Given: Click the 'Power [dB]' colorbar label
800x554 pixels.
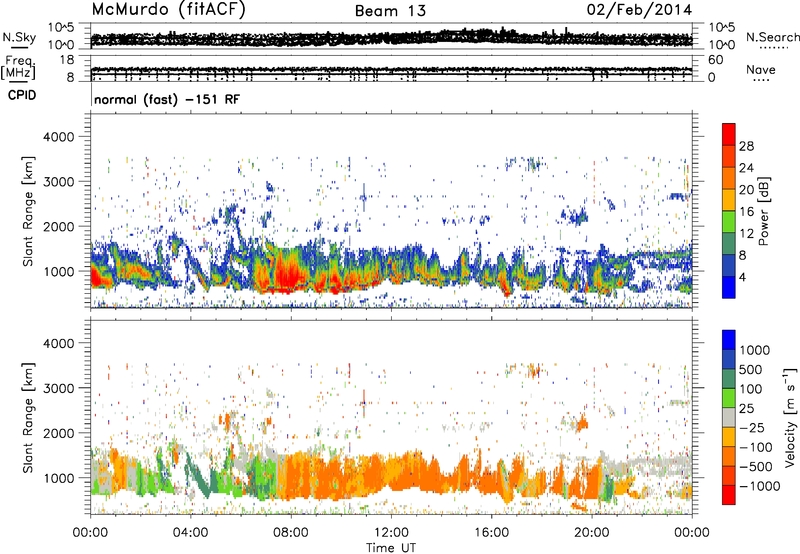Looking at the screenshot, I should (x=764, y=211).
